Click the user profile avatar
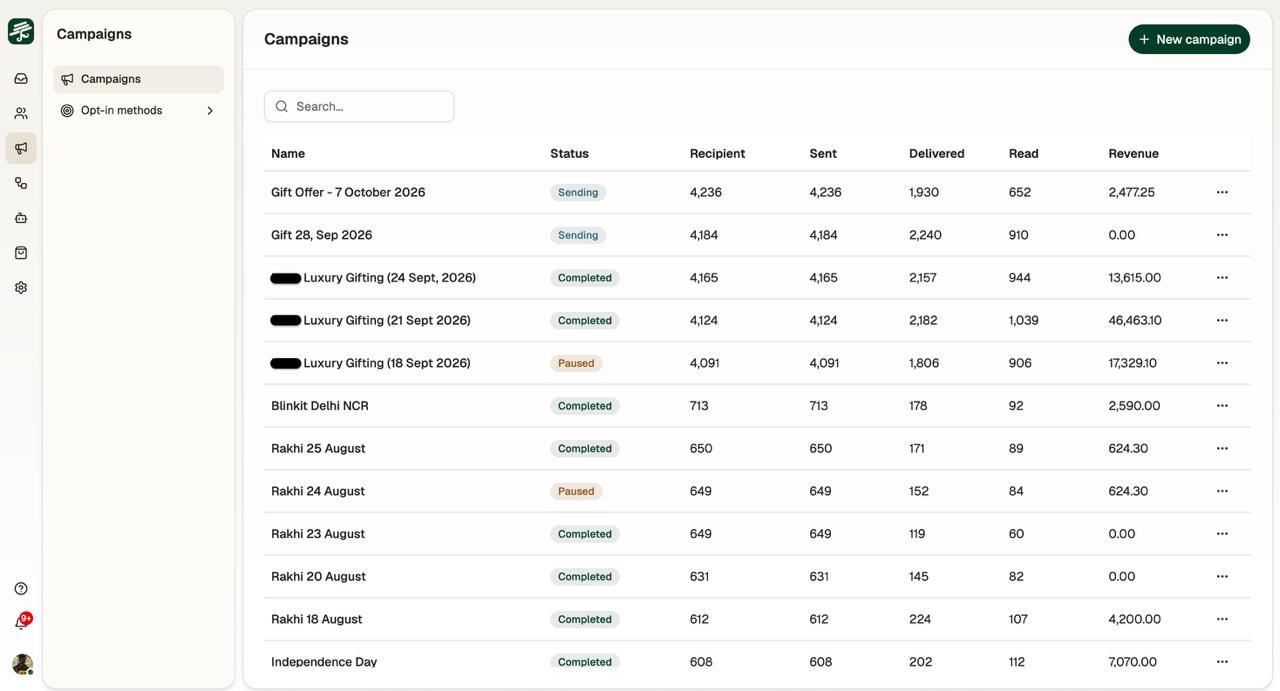This screenshot has width=1280, height=691. coord(22,664)
